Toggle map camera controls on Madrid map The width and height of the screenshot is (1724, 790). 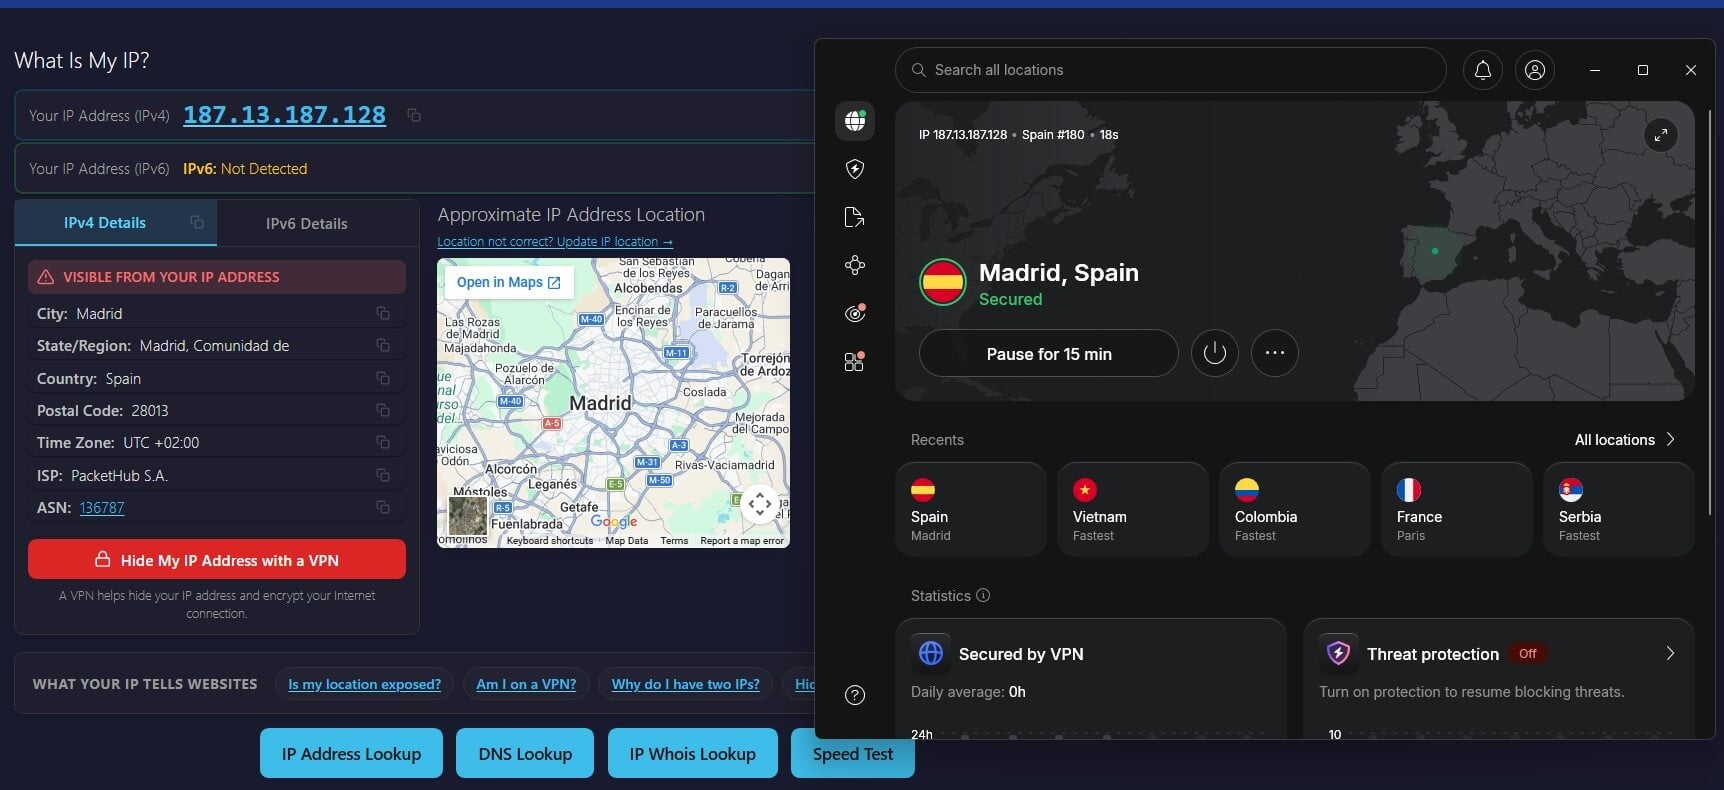tap(760, 504)
